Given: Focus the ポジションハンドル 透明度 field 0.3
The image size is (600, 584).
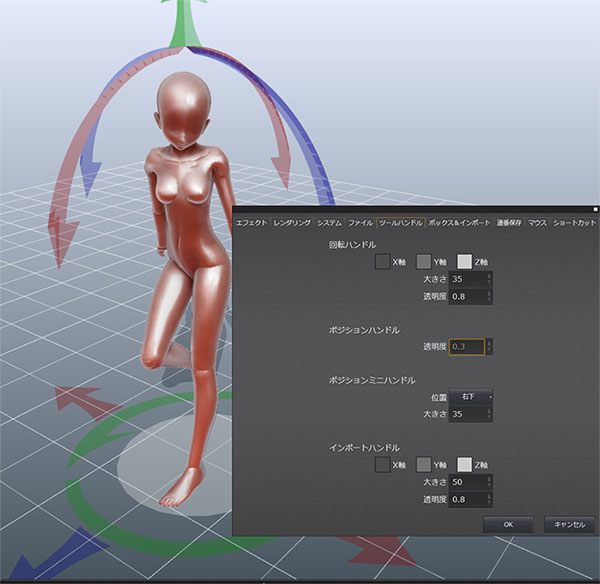Looking at the screenshot, I should point(467,347).
